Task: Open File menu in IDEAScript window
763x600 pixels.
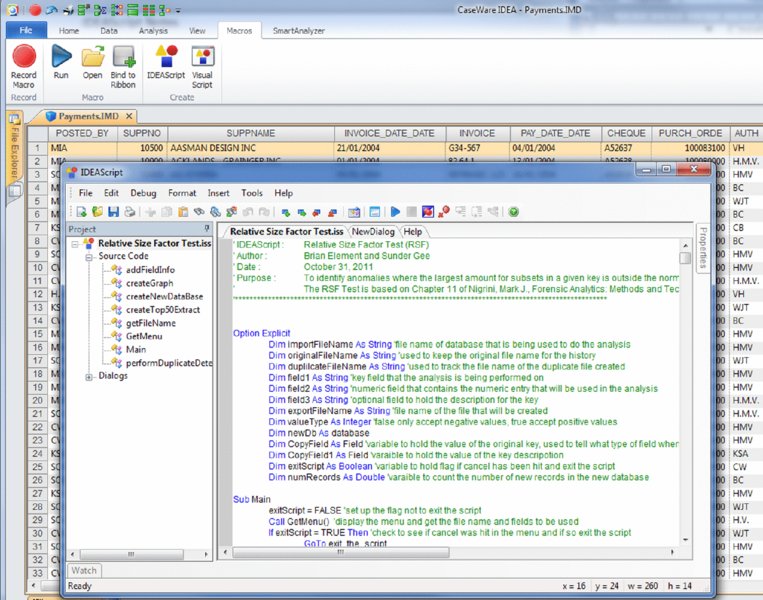Action: coord(86,193)
